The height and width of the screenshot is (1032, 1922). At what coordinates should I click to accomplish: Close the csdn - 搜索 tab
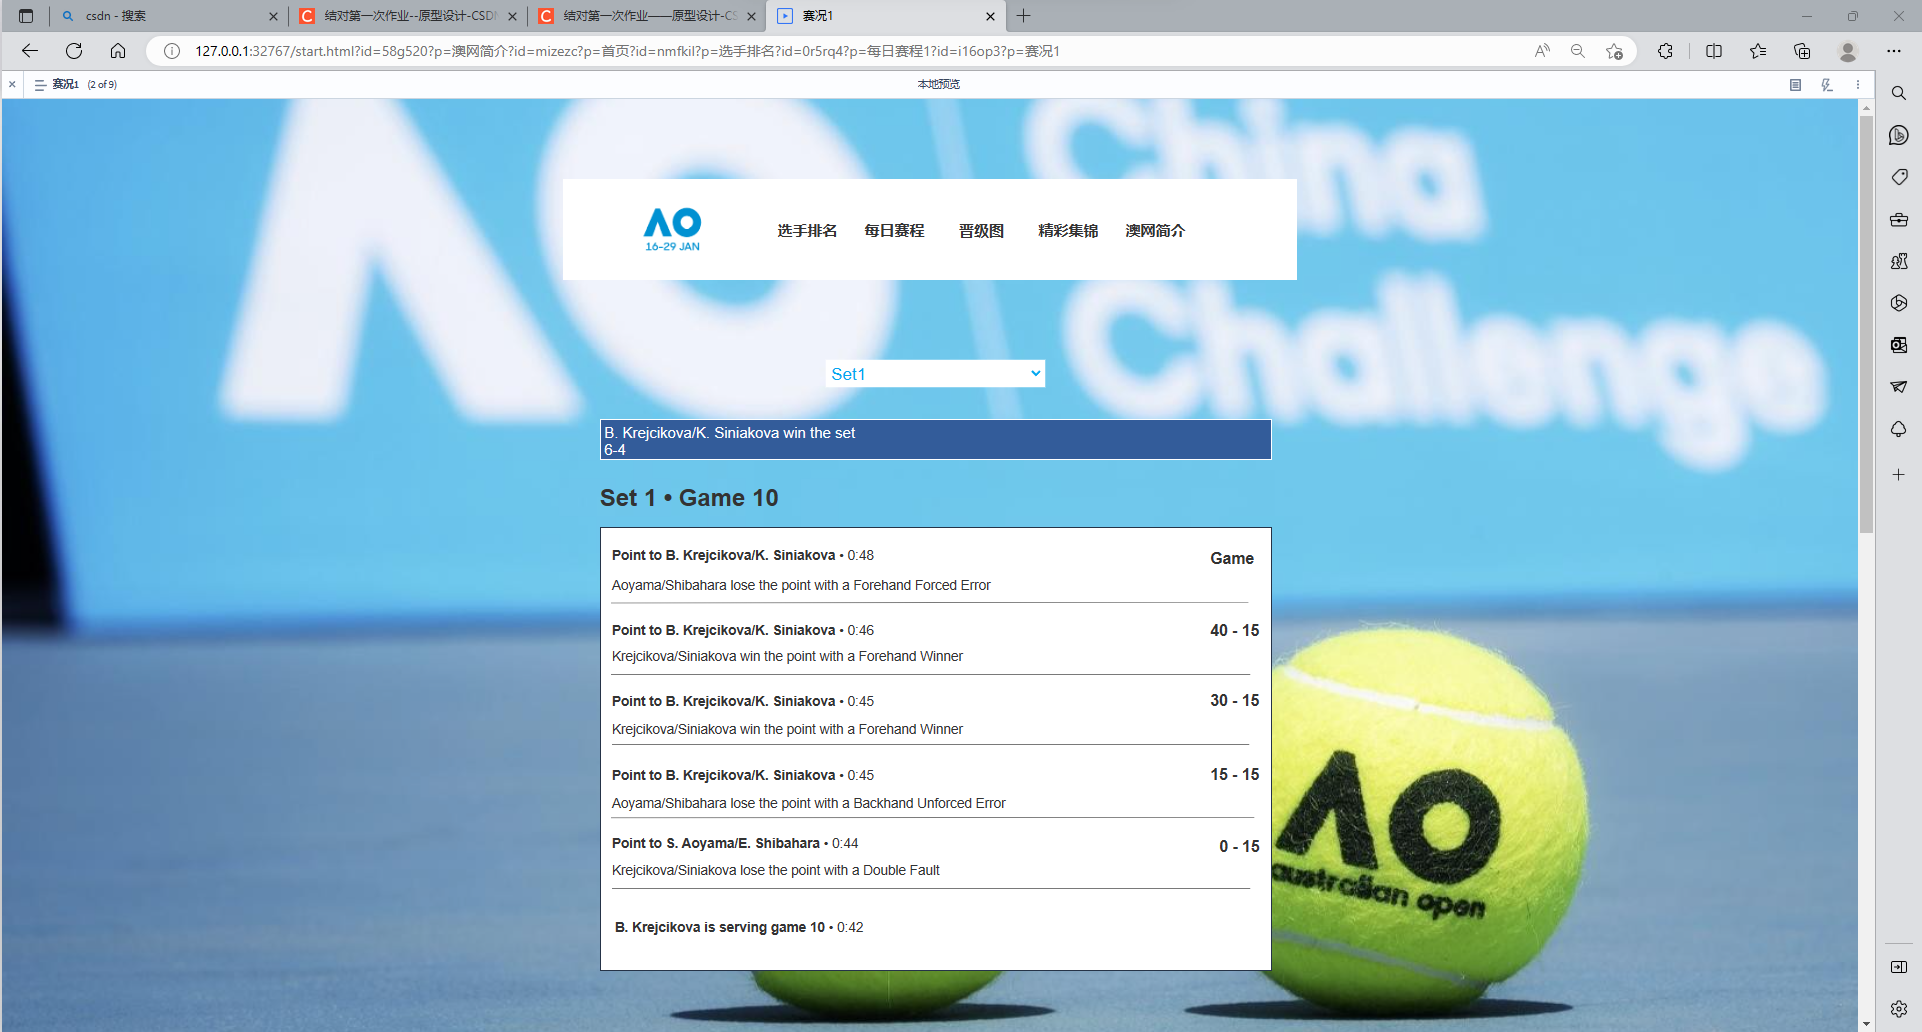[x=273, y=16]
